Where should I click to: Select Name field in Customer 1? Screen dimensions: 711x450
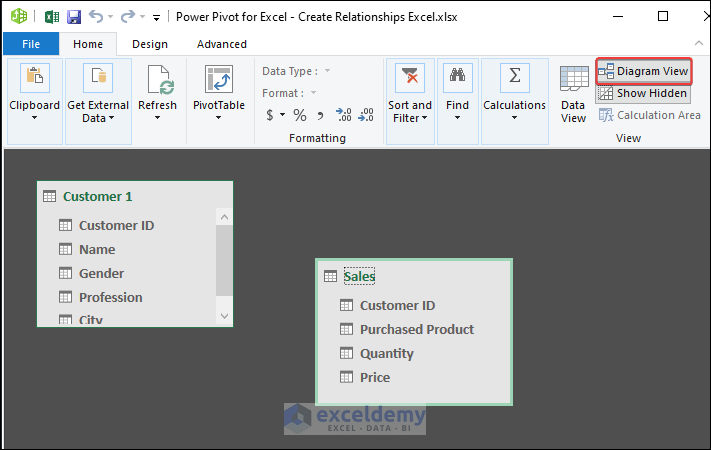[97, 249]
